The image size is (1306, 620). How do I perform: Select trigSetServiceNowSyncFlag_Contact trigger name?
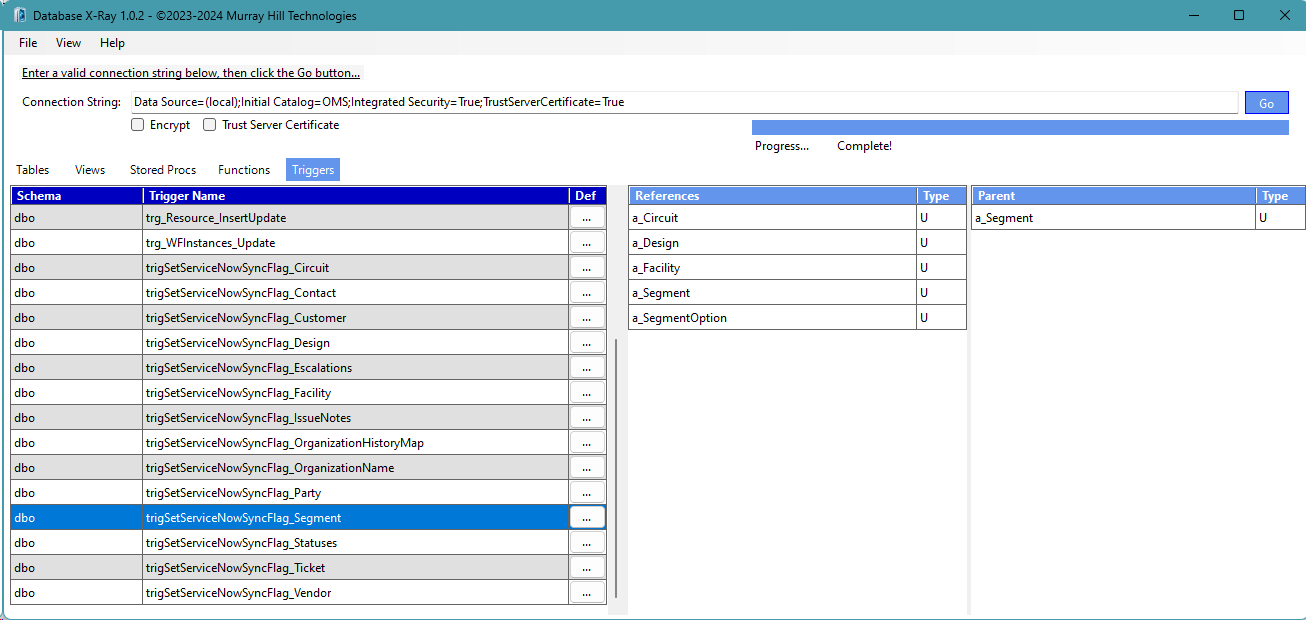click(355, 292)
